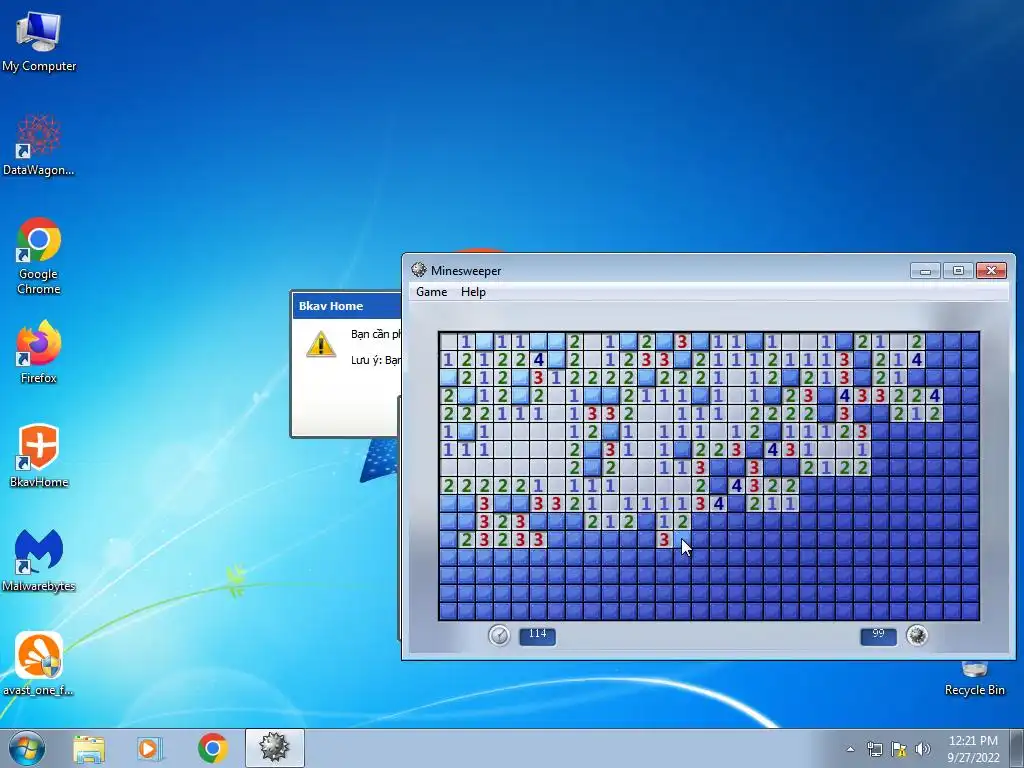Maximize the Minesweeper window
1024x768 pixels.
click(x=958, y=270)
